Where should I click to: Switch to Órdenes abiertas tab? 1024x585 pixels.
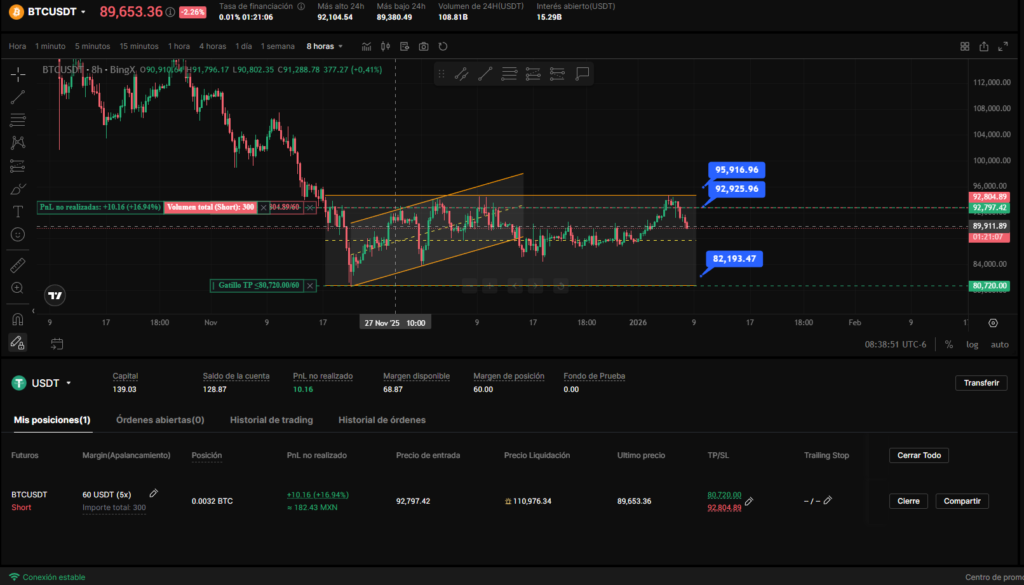pyautogui.click(x=160, y=420)
